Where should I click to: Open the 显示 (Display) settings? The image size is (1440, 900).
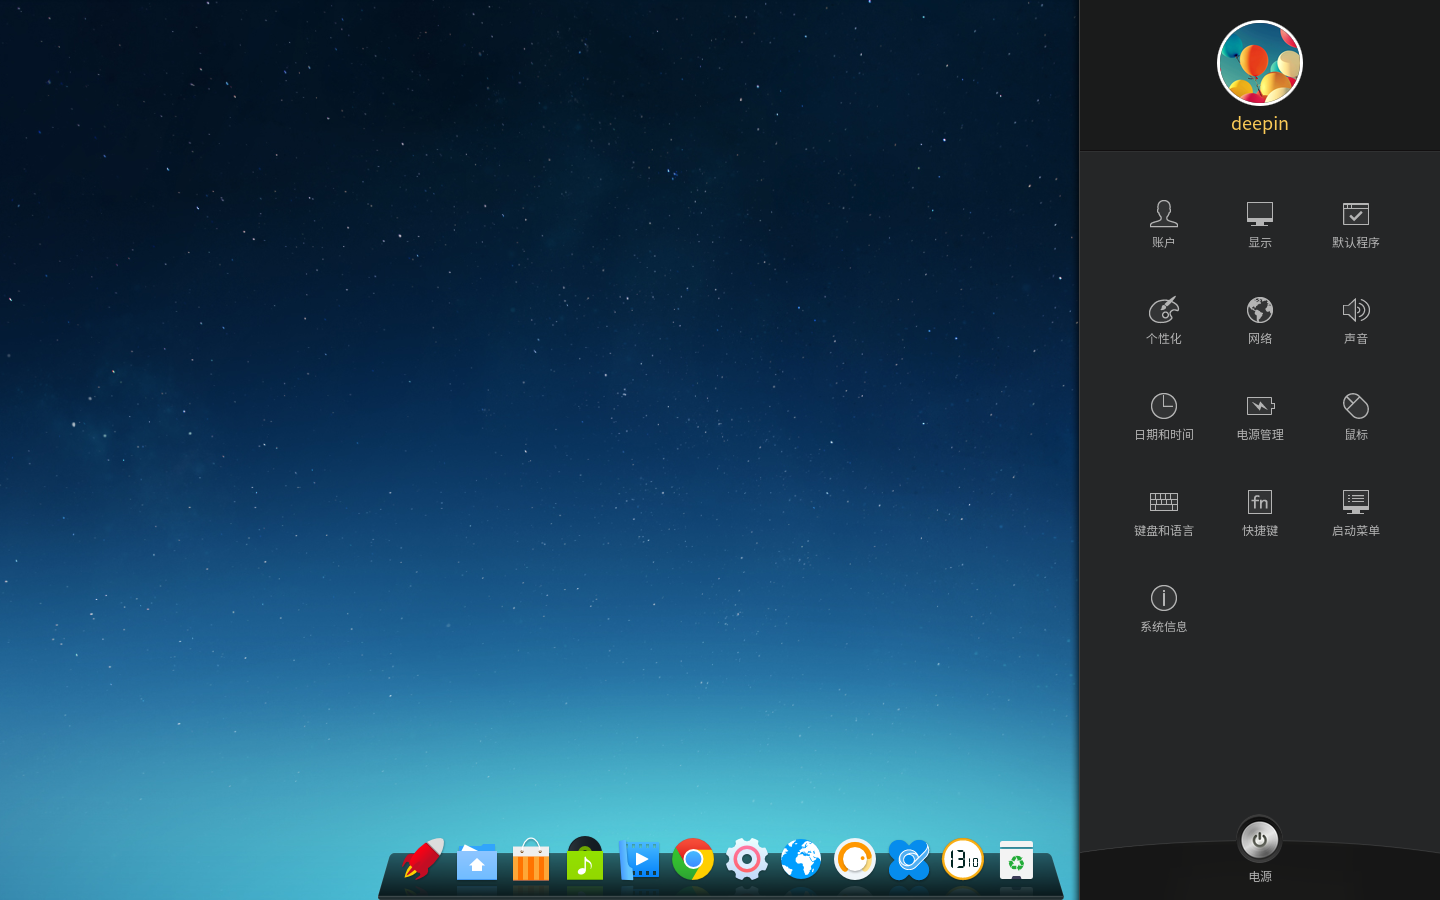1259,222
